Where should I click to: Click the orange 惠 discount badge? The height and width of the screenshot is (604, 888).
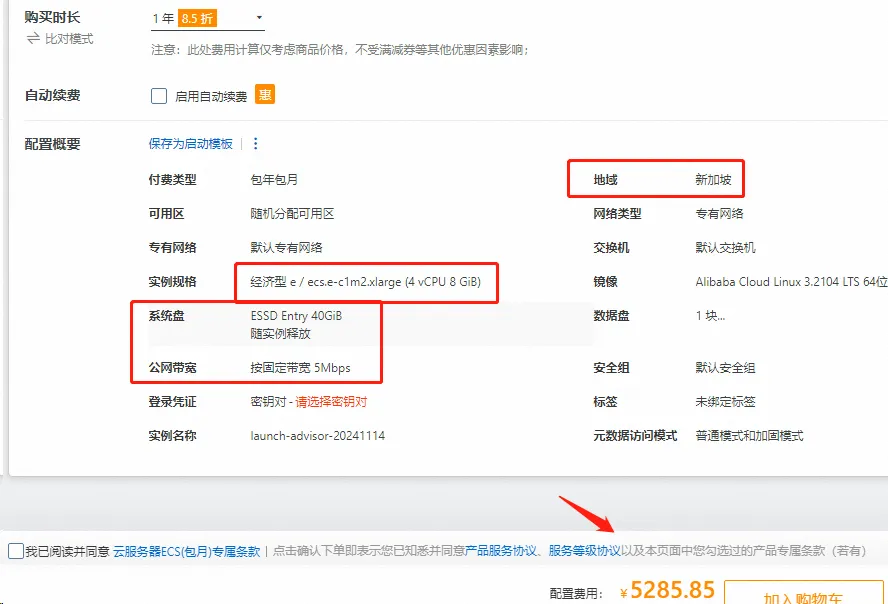click(264, 94)
